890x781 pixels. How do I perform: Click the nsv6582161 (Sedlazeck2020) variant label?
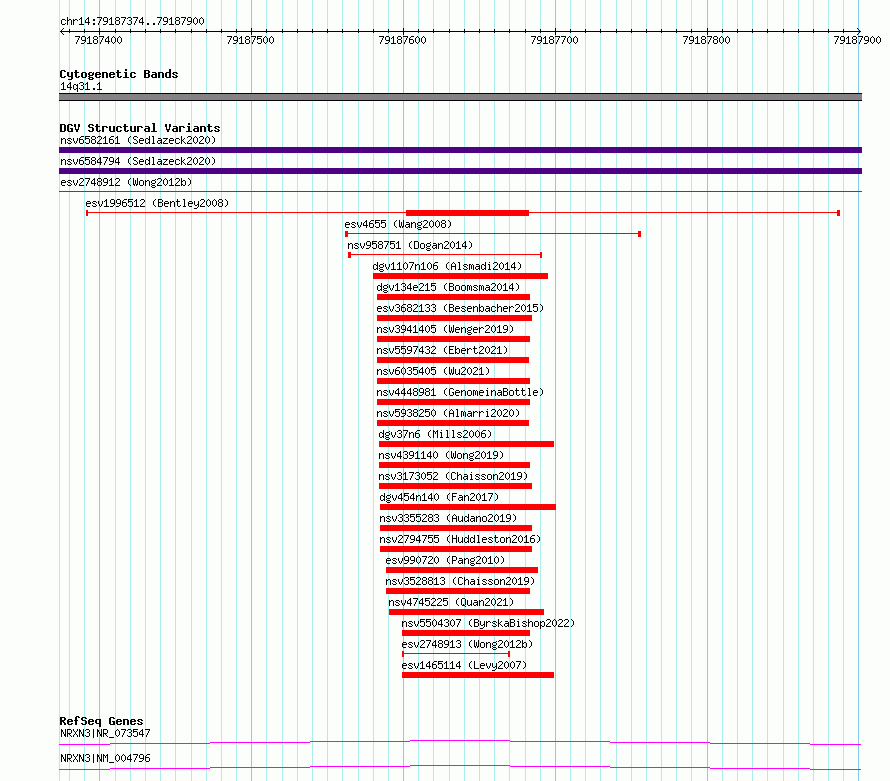(138, 140)
